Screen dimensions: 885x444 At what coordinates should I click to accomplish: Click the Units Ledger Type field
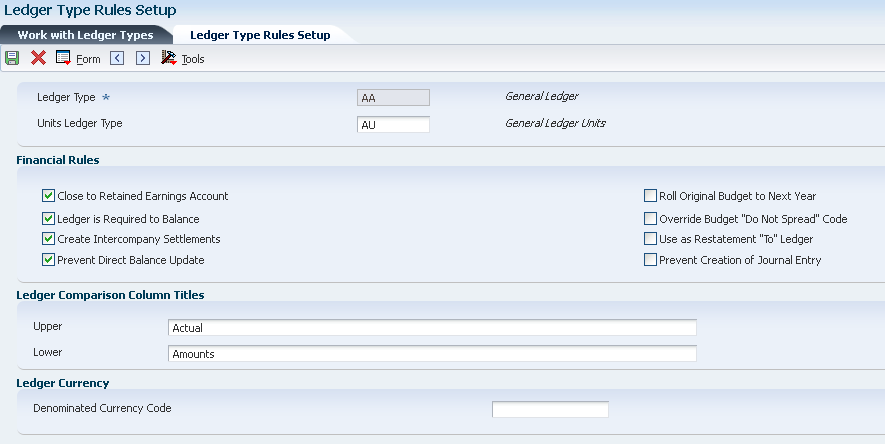point(393,125)
